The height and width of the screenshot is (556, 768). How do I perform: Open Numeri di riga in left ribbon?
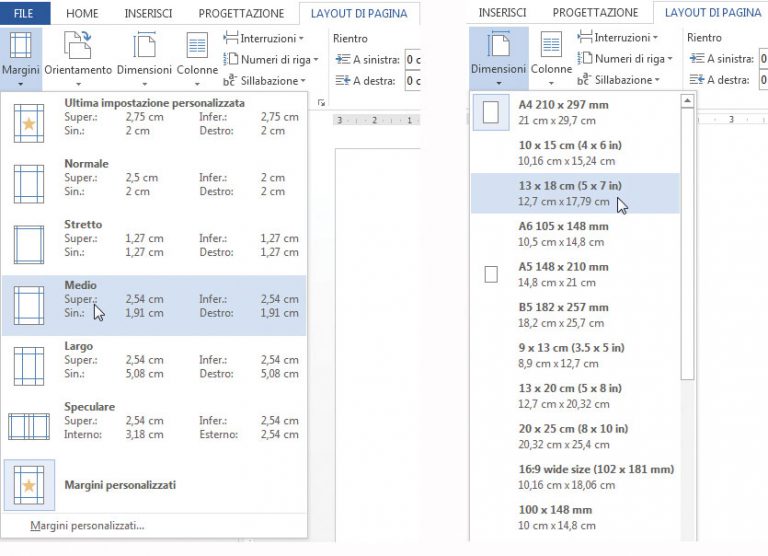coord(271,60)
